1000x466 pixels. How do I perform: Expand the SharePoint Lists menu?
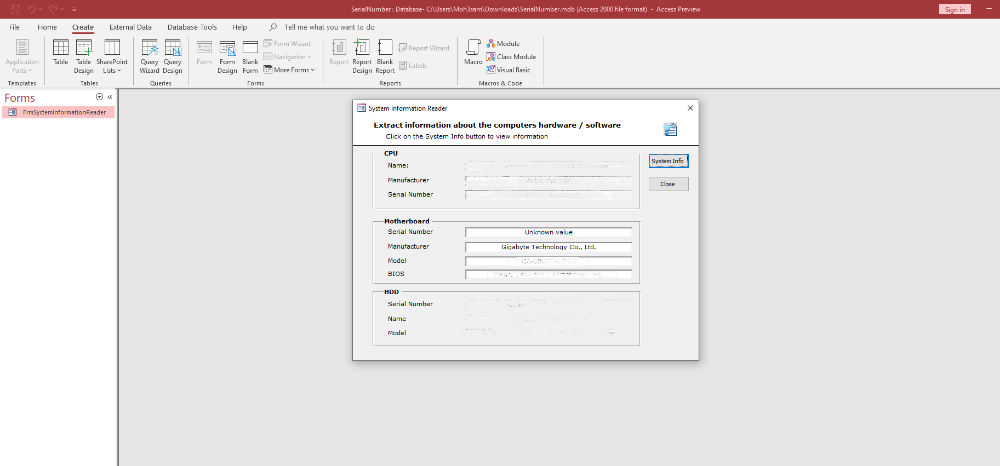pyautogui.click(x=112, y=56)
